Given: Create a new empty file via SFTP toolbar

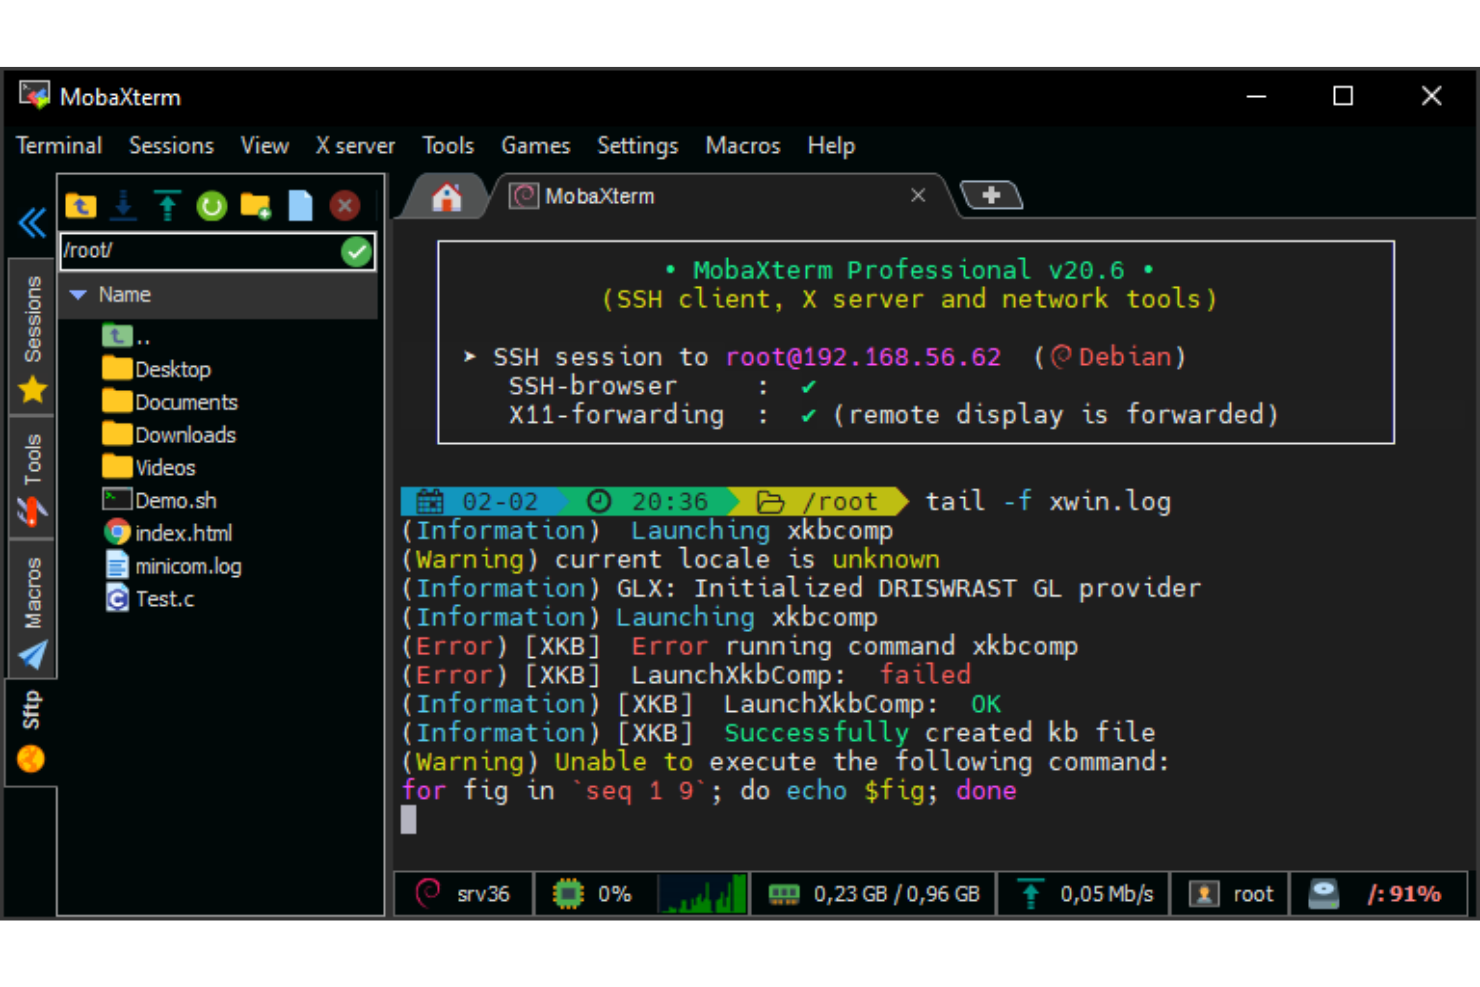Looking at the screenshot, I should 300,206.
